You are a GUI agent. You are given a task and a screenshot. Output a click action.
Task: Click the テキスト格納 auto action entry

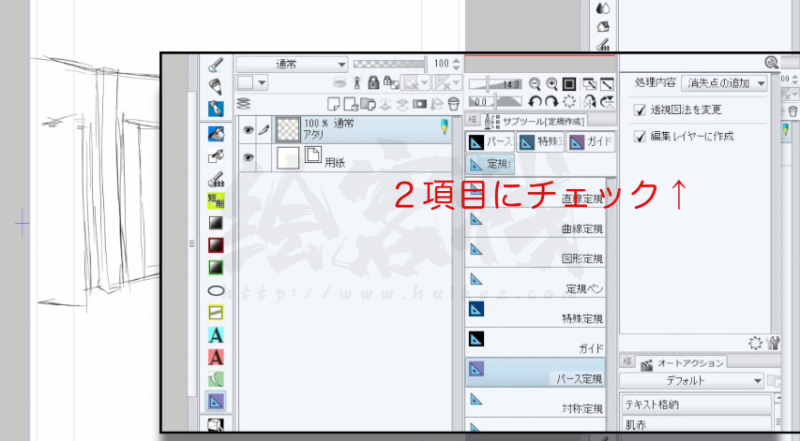coord(694,405)
